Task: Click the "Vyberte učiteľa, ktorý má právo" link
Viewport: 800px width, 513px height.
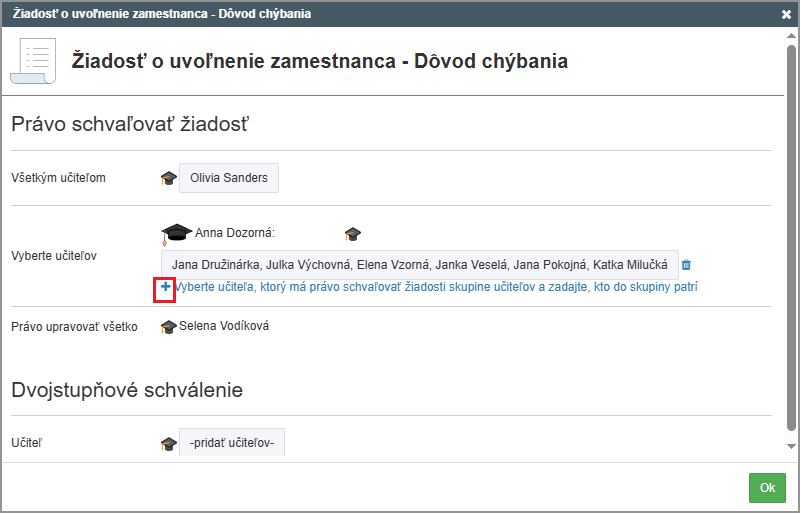Action: tap(436, 287)
